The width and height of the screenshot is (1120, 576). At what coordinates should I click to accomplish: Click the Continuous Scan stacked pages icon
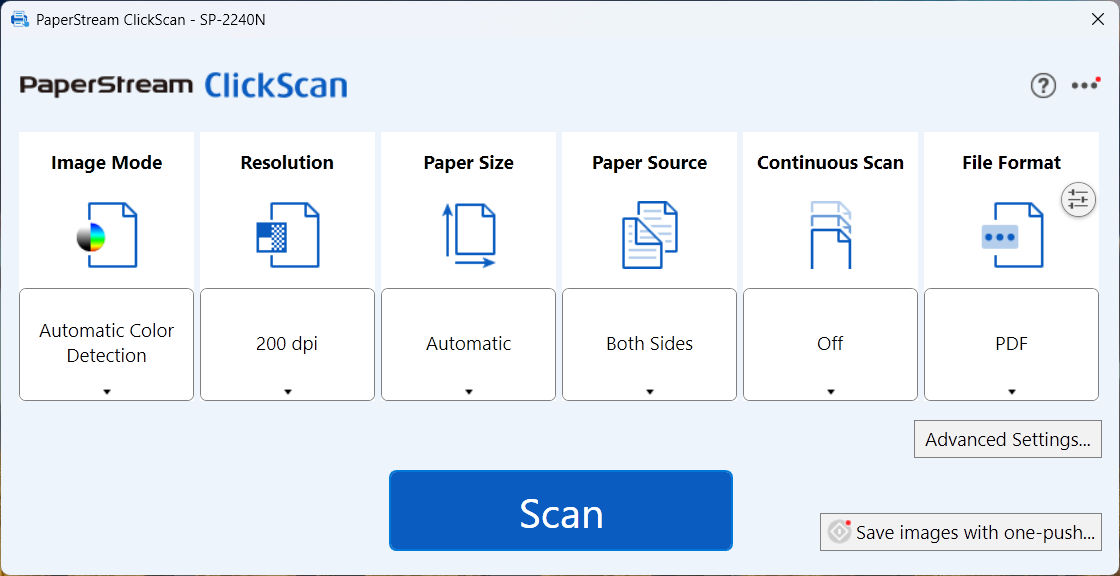831,235
